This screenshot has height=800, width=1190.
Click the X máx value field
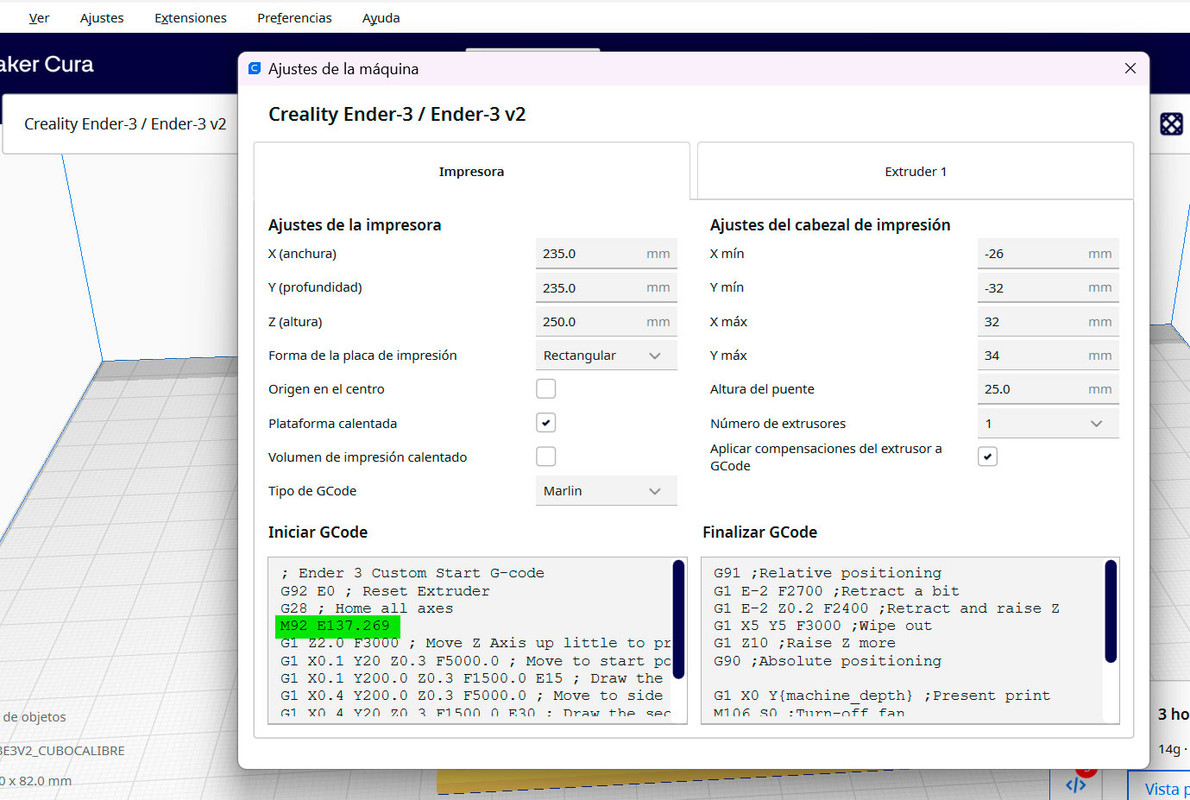coord(1047,322)
